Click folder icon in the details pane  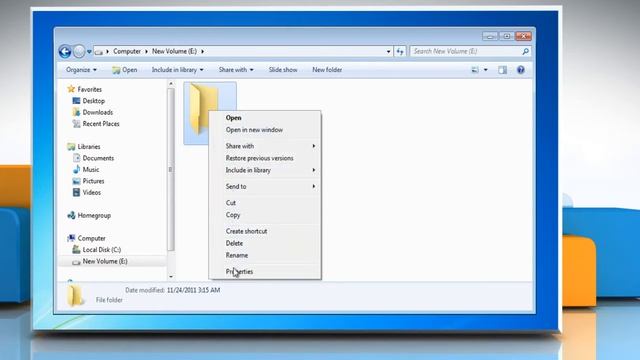(x=75, y=296)
